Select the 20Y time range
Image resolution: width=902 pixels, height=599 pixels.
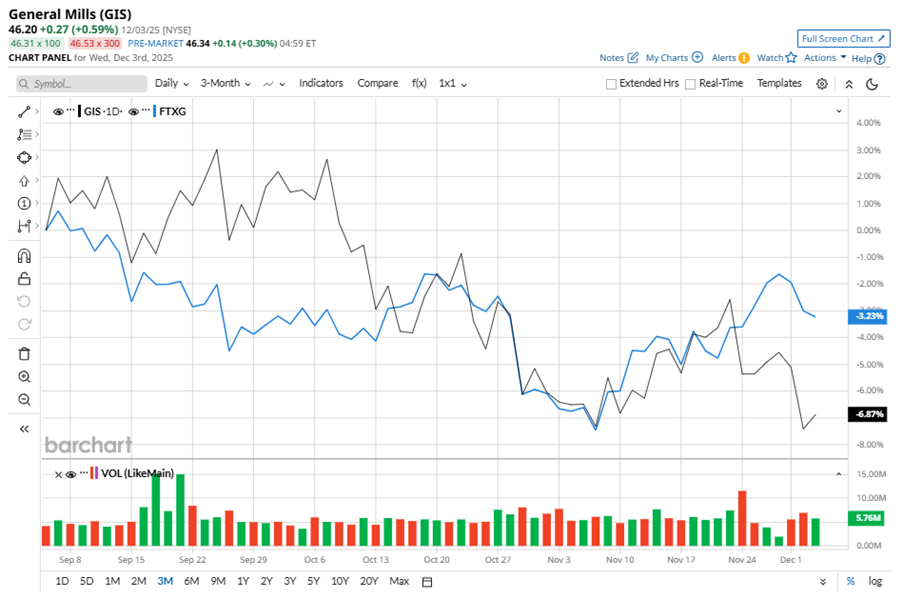369,581
